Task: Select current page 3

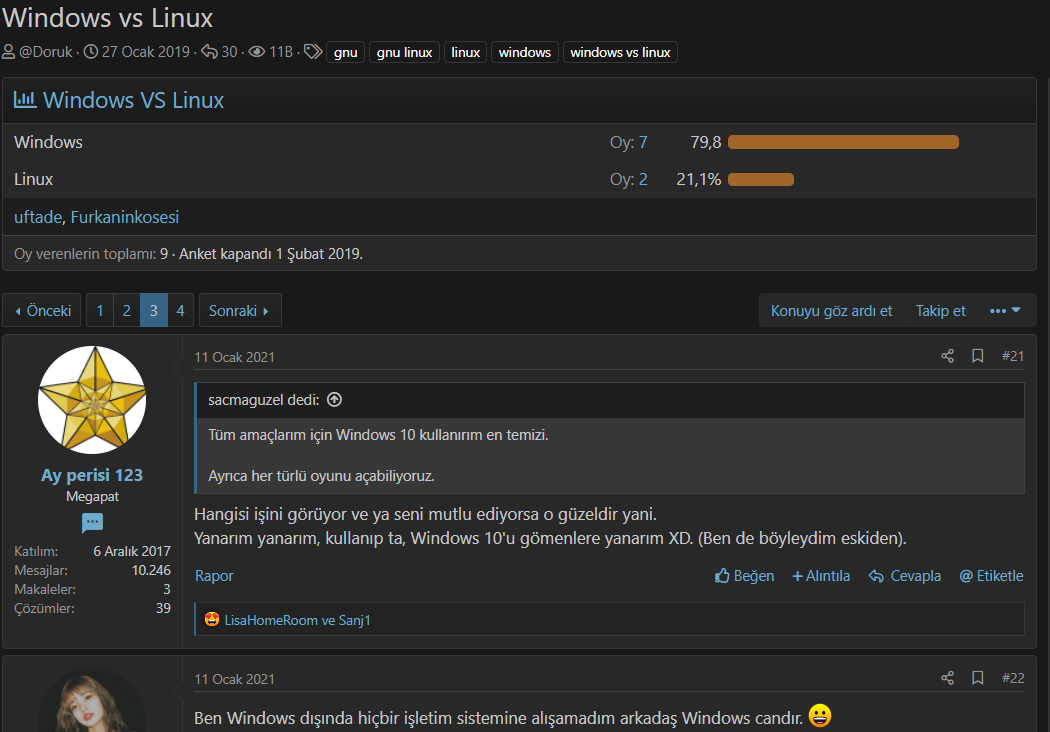Action: click(x=153, y=311)
